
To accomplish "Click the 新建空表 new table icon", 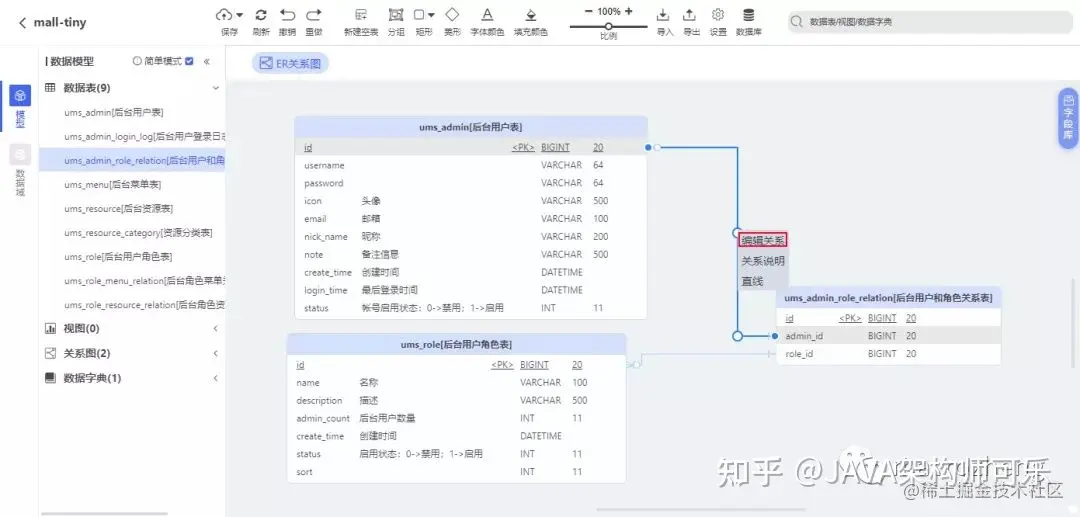I will pyautogui.click(x=361, y=14).
